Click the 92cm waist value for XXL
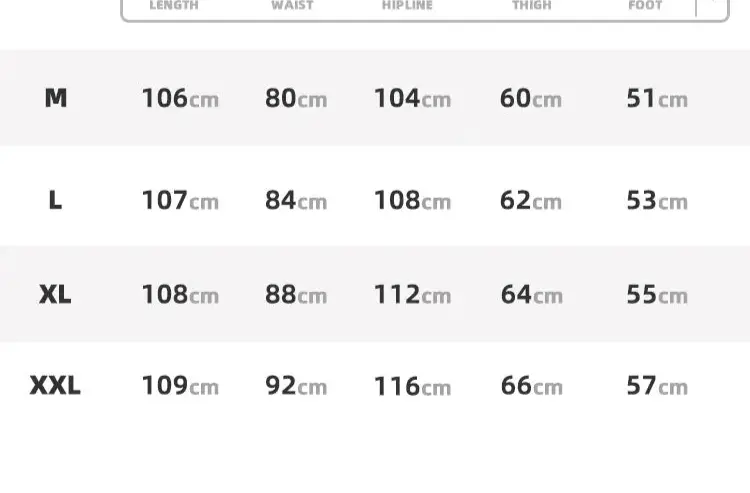The width and height of the screenshot is (750, 493). point(296,386)
